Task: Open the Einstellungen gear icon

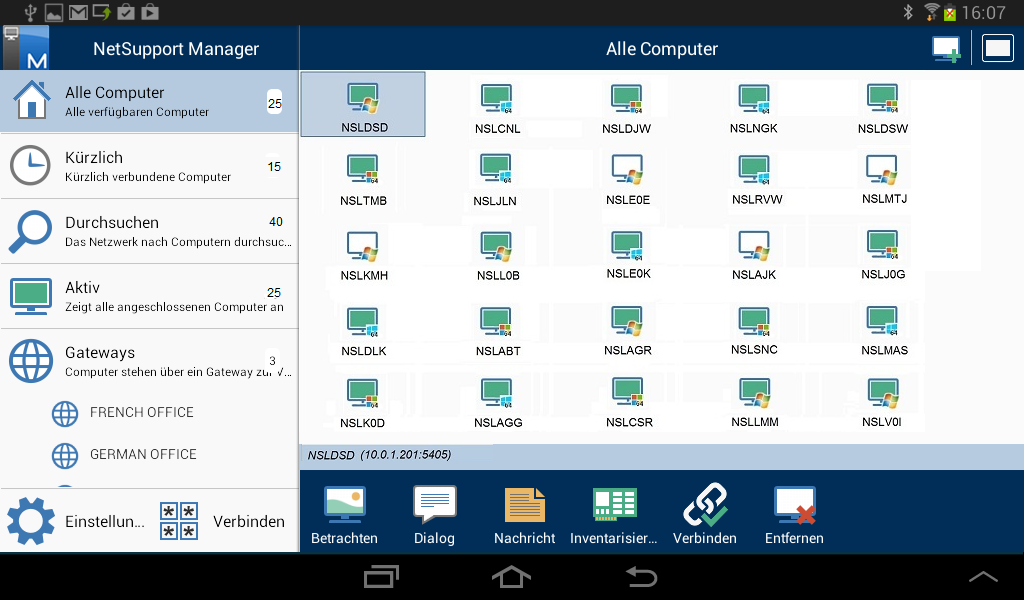Action: pyautogui.click(x=31, y=520)
